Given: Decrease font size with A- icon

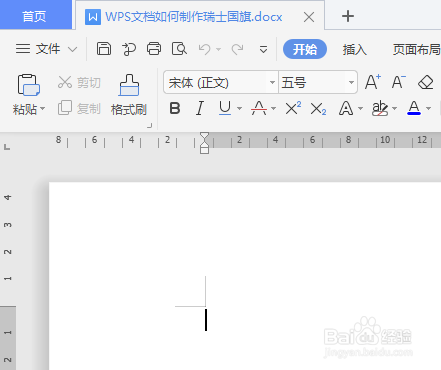Looking at the screenshot, I should click(x=399, y=82).
